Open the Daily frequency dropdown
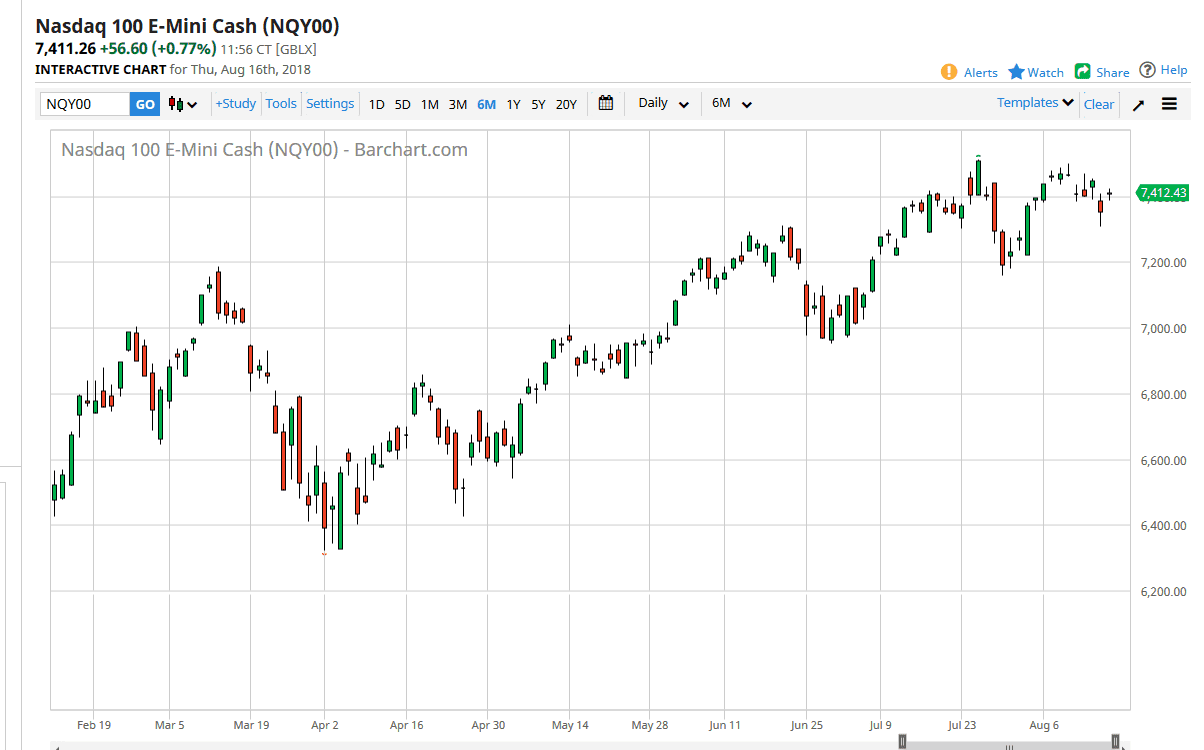Image resolution: width=1204 pixels, height=750 pixels. click(x=661, y=103)
